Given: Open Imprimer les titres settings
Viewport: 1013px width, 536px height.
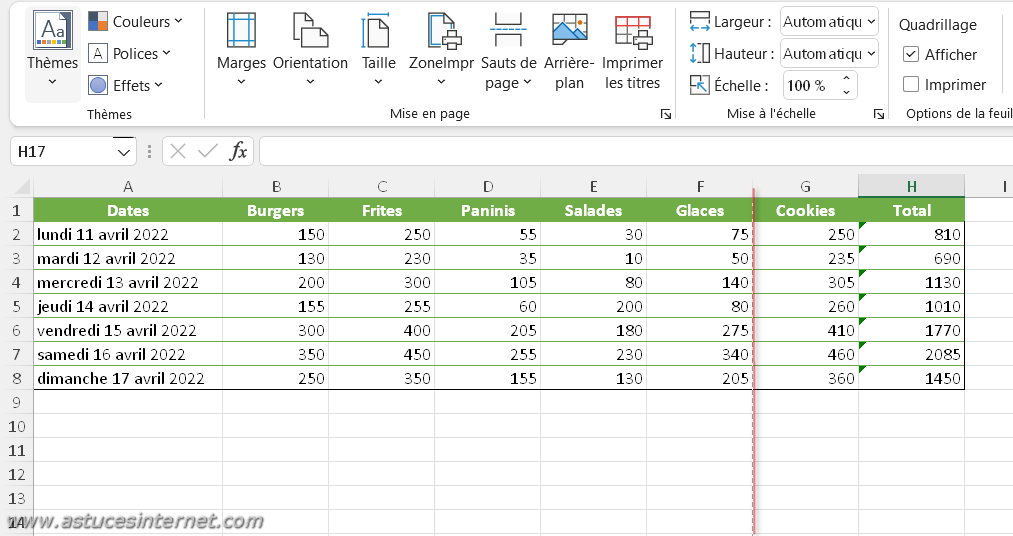Looking at the screenshot, I should point(633,30).
